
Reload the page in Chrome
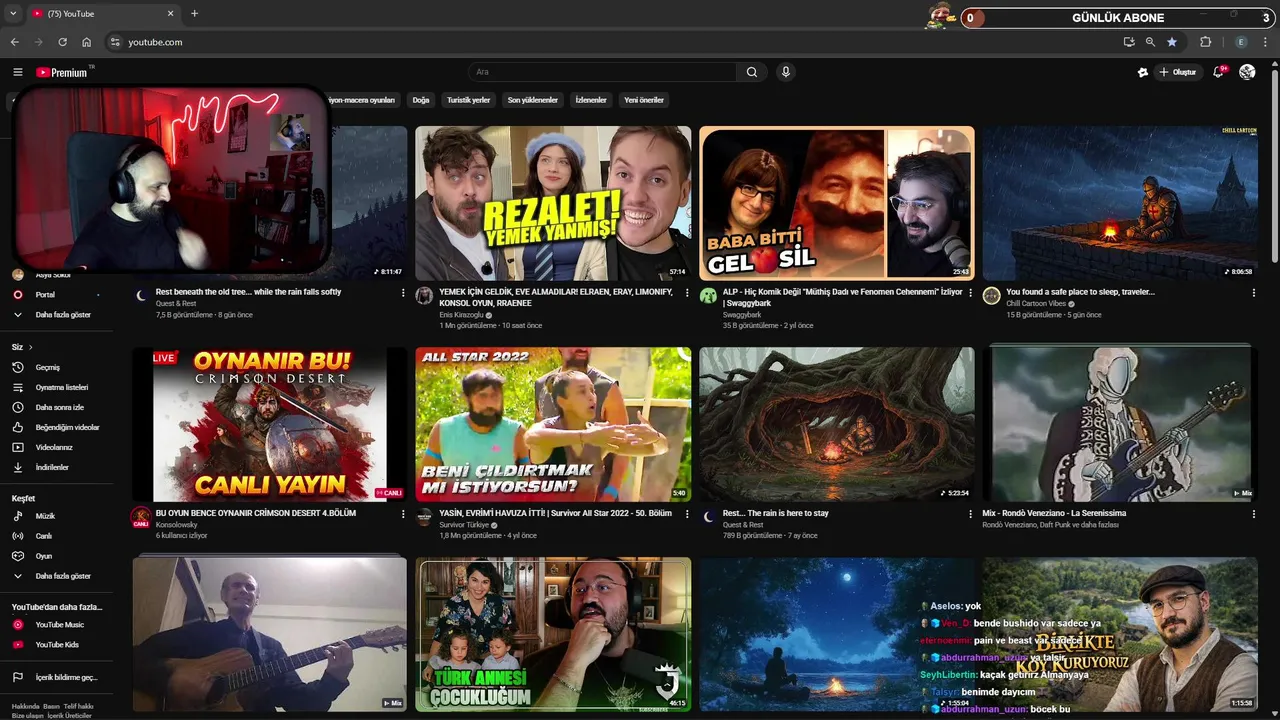[62, 42]
